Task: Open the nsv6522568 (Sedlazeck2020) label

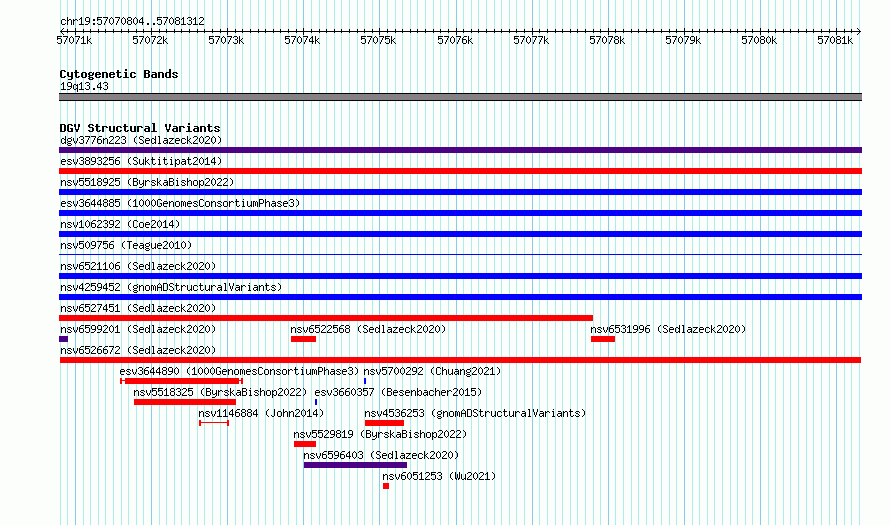Action: [x=368, y=329]
